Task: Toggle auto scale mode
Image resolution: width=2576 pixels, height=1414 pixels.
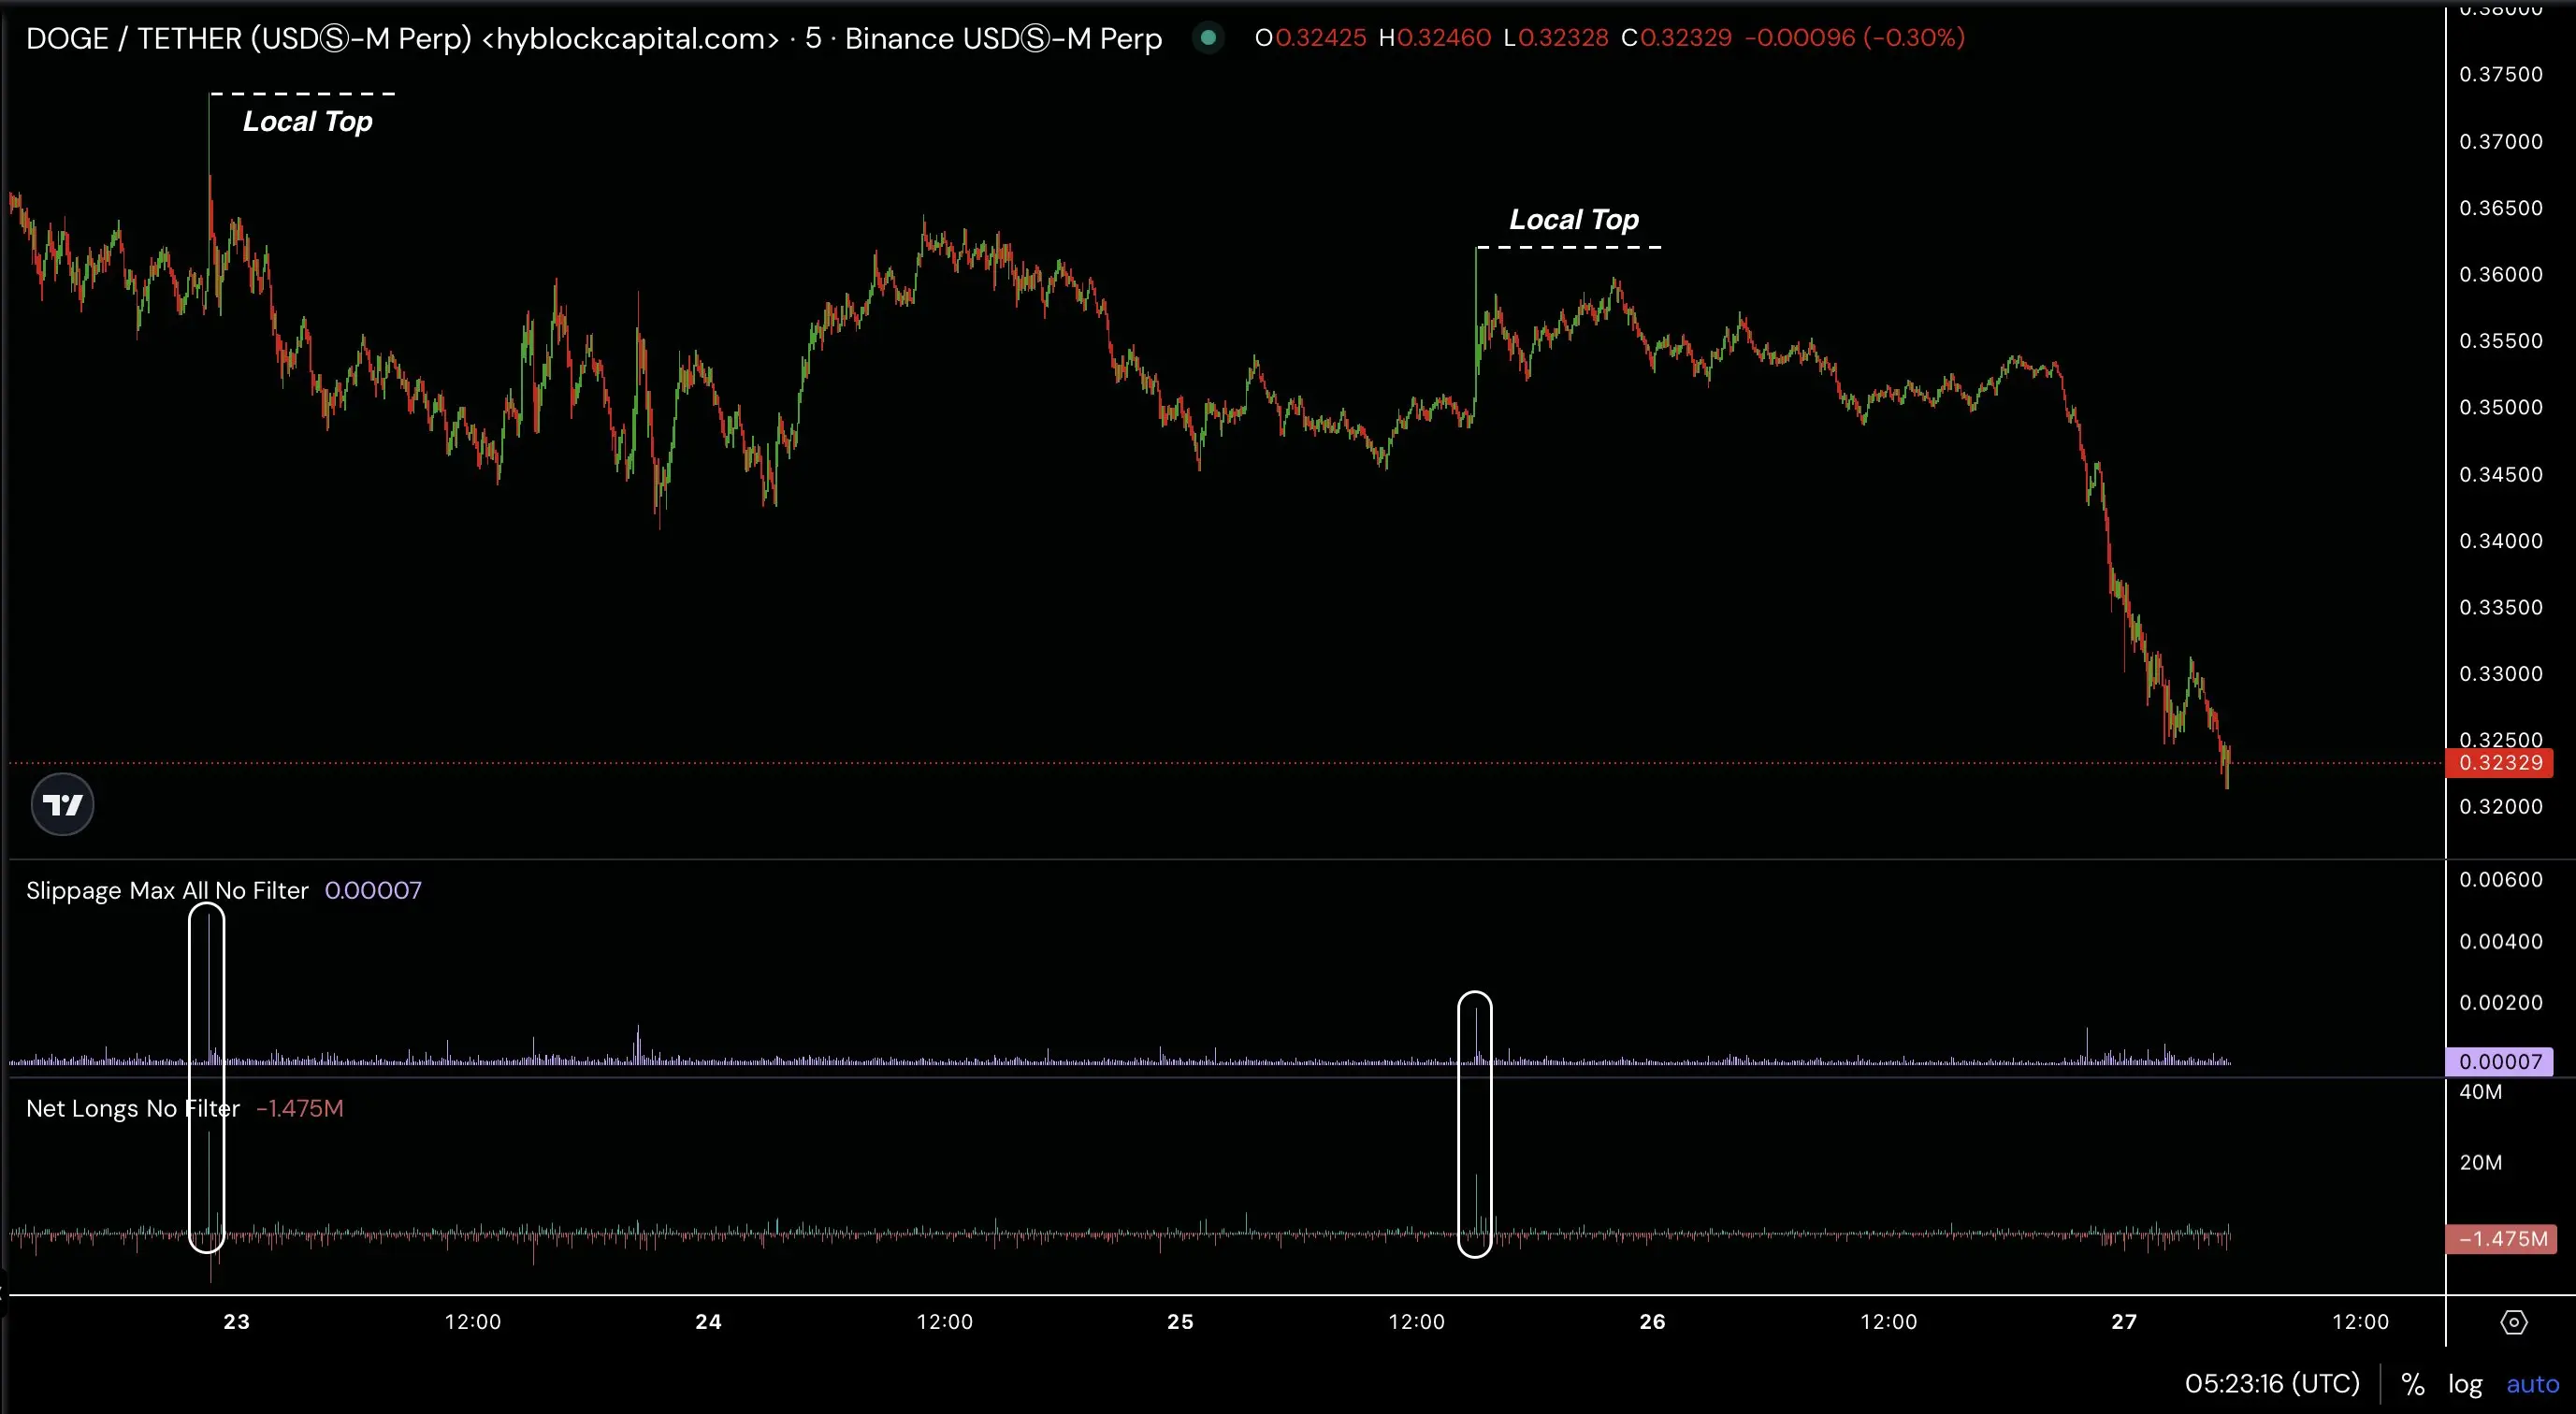Action: pyautogui.click(x=2532, y=1384)
